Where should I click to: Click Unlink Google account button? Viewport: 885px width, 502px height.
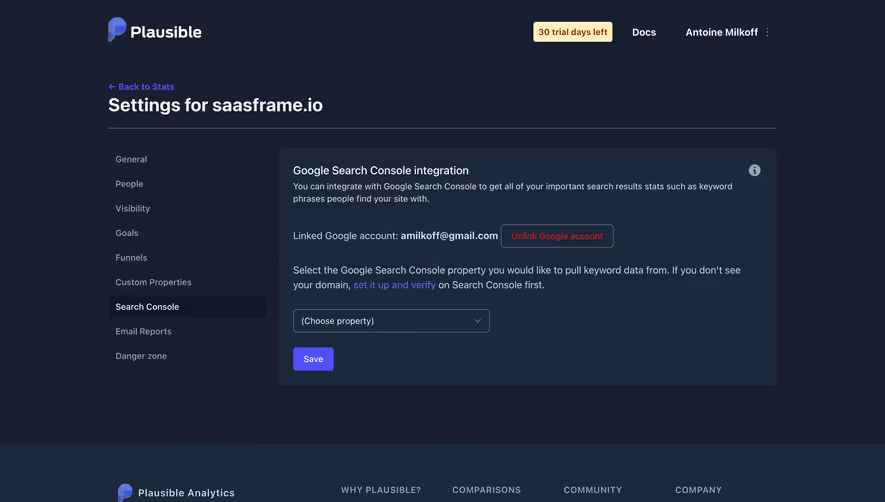click(x=557, y=236)
